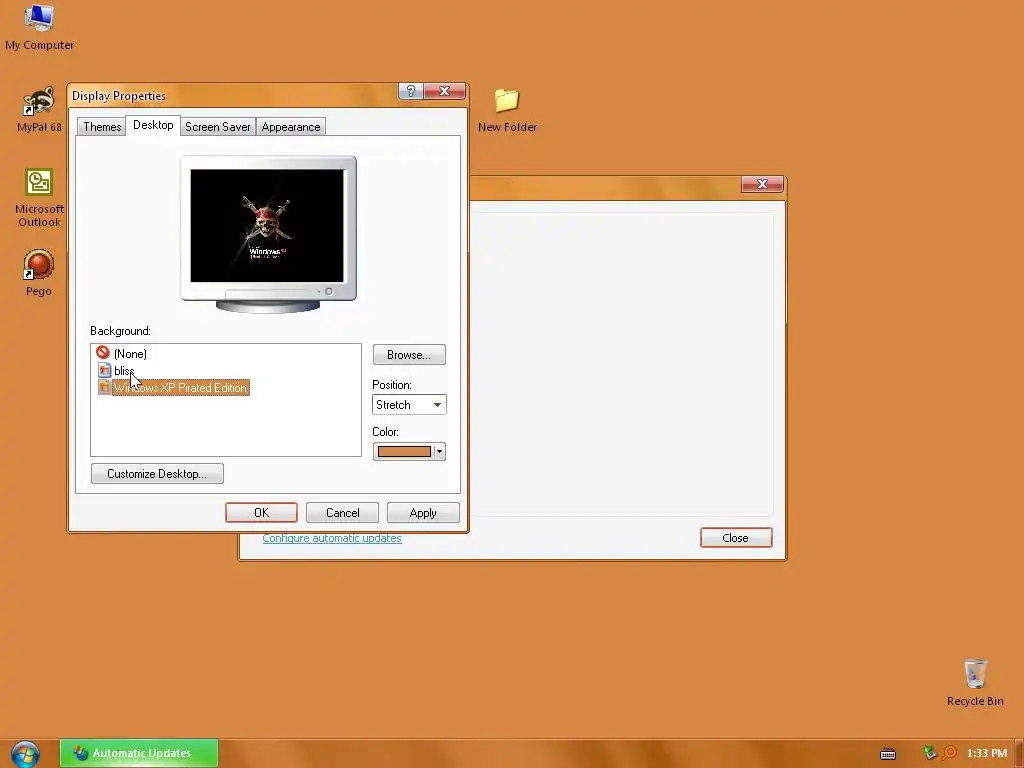This screenshot has width=1024, height=768.
Task: Click the Windows XP Pirated Edition file icon
Action: (104, 387)
